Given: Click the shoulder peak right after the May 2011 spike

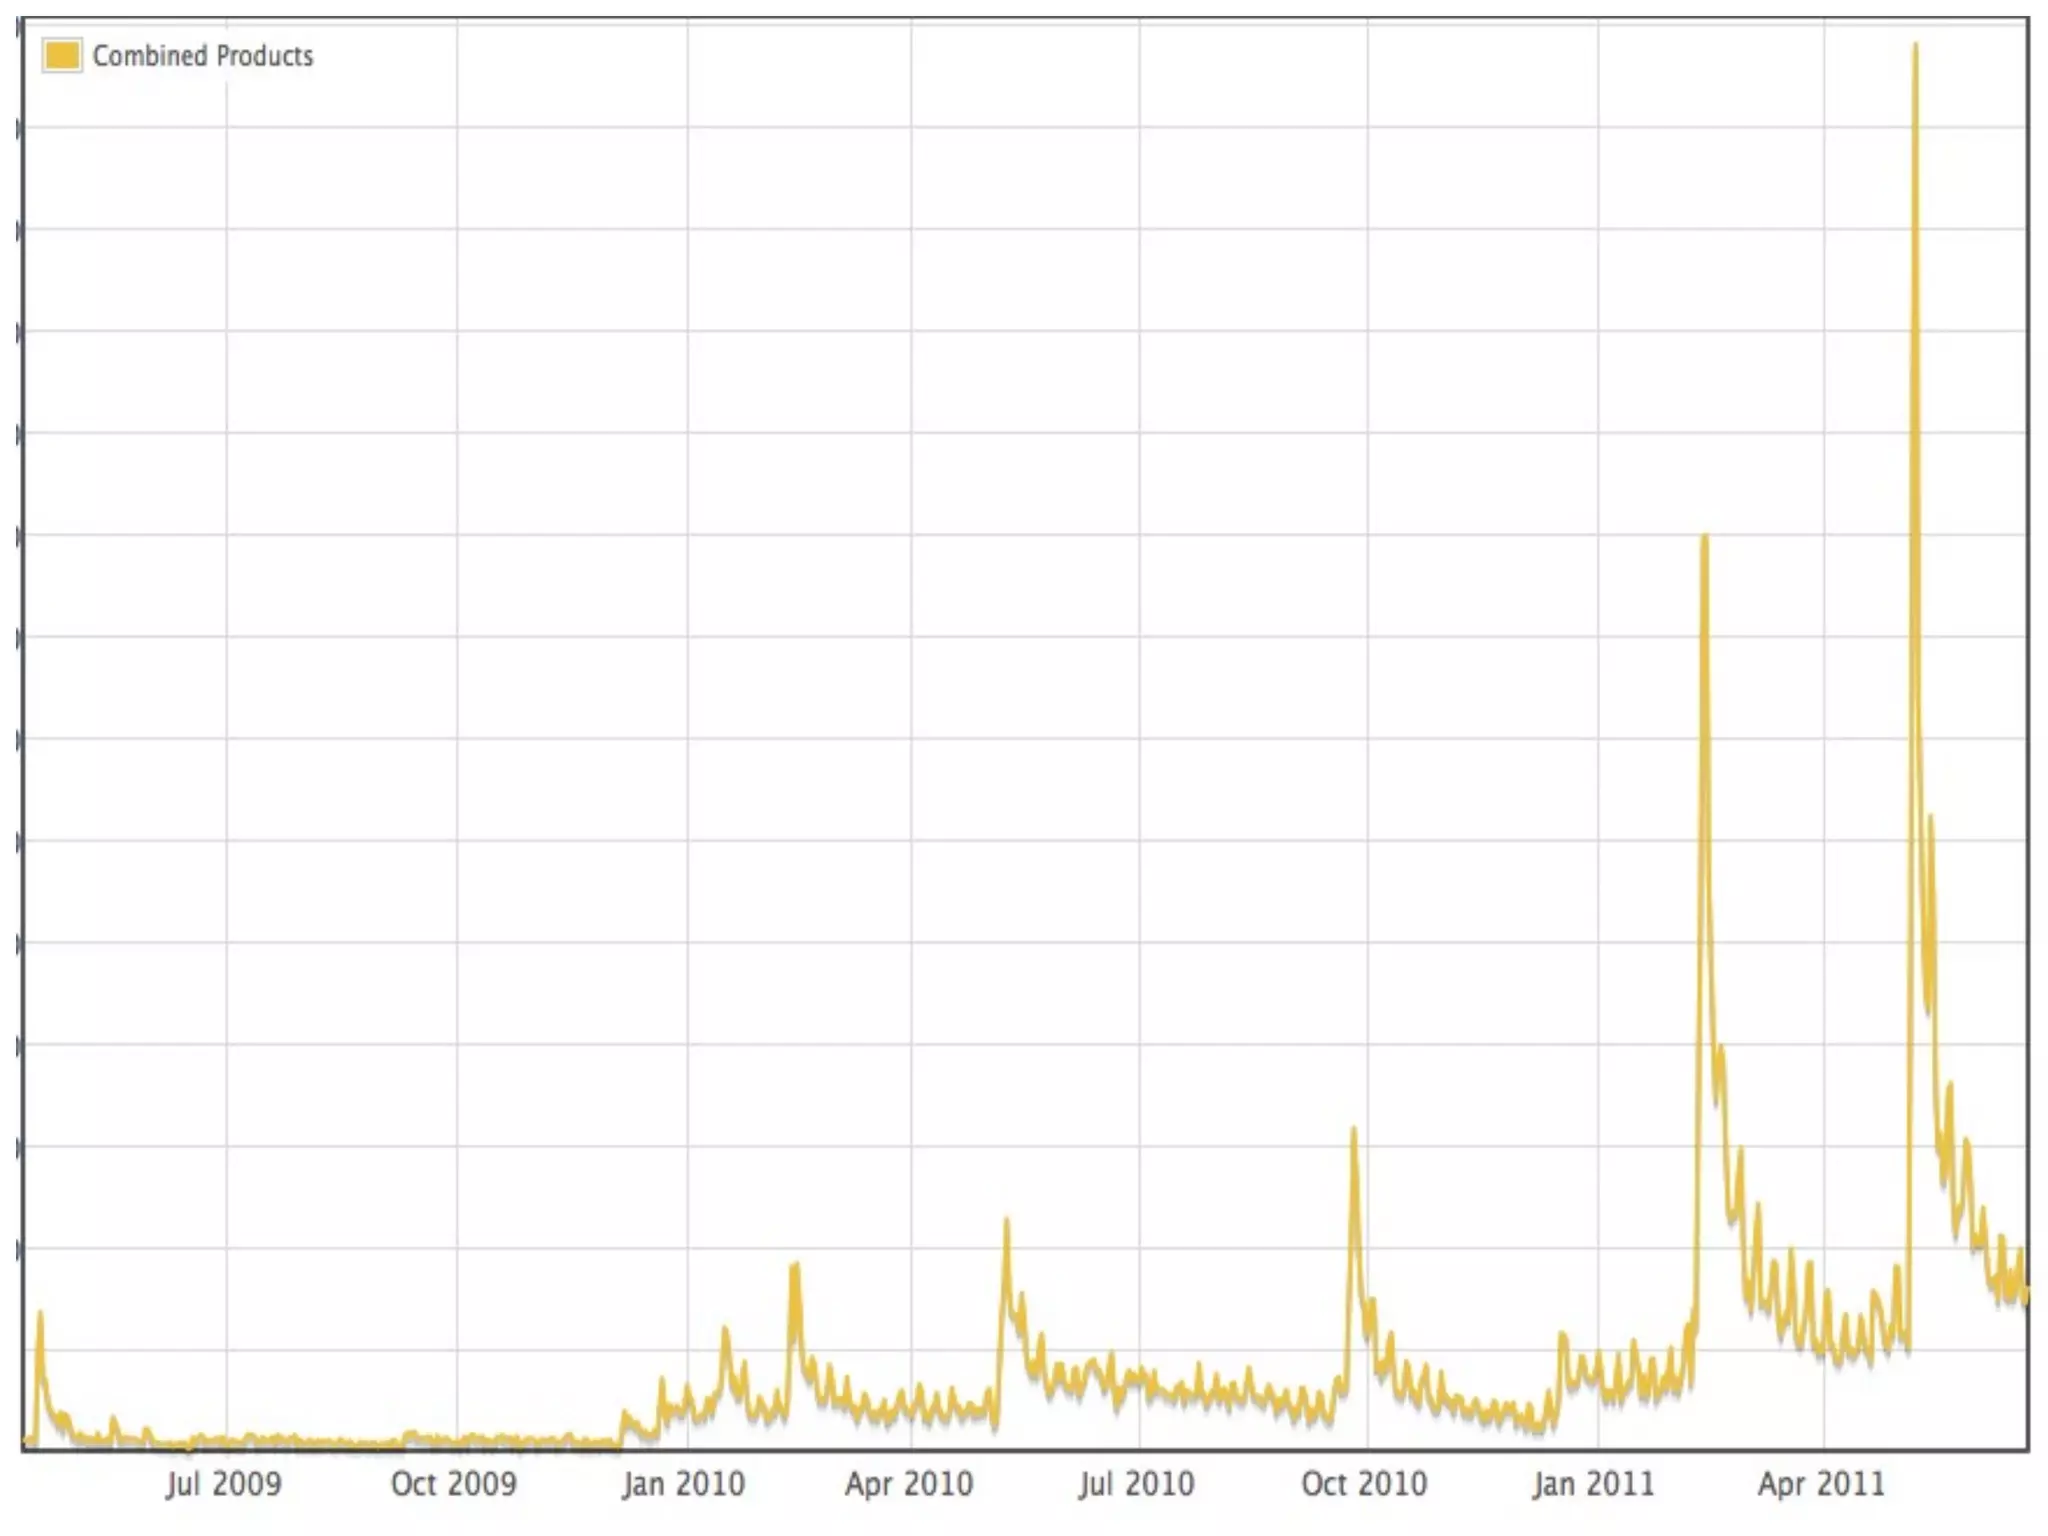Looking at the screenshot, I should click(x=1931, y=818).
